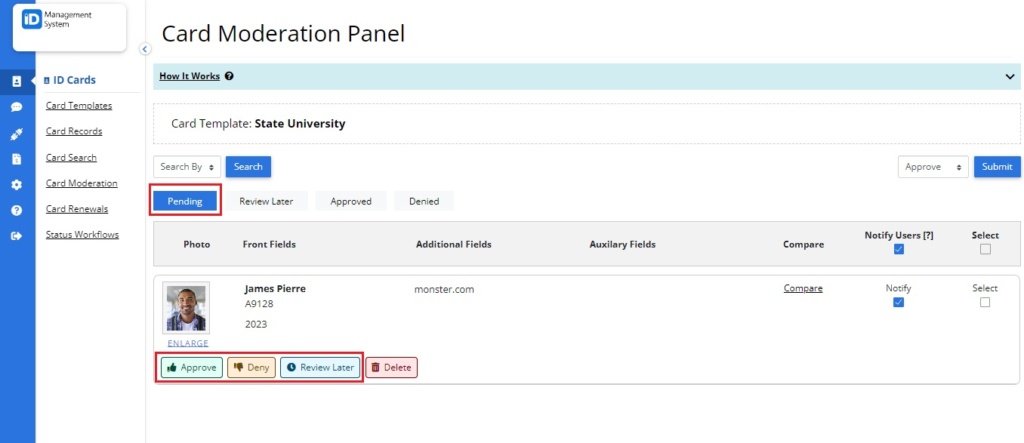
Task: Check the Select box for James Pierre
Action: (985, 302)
